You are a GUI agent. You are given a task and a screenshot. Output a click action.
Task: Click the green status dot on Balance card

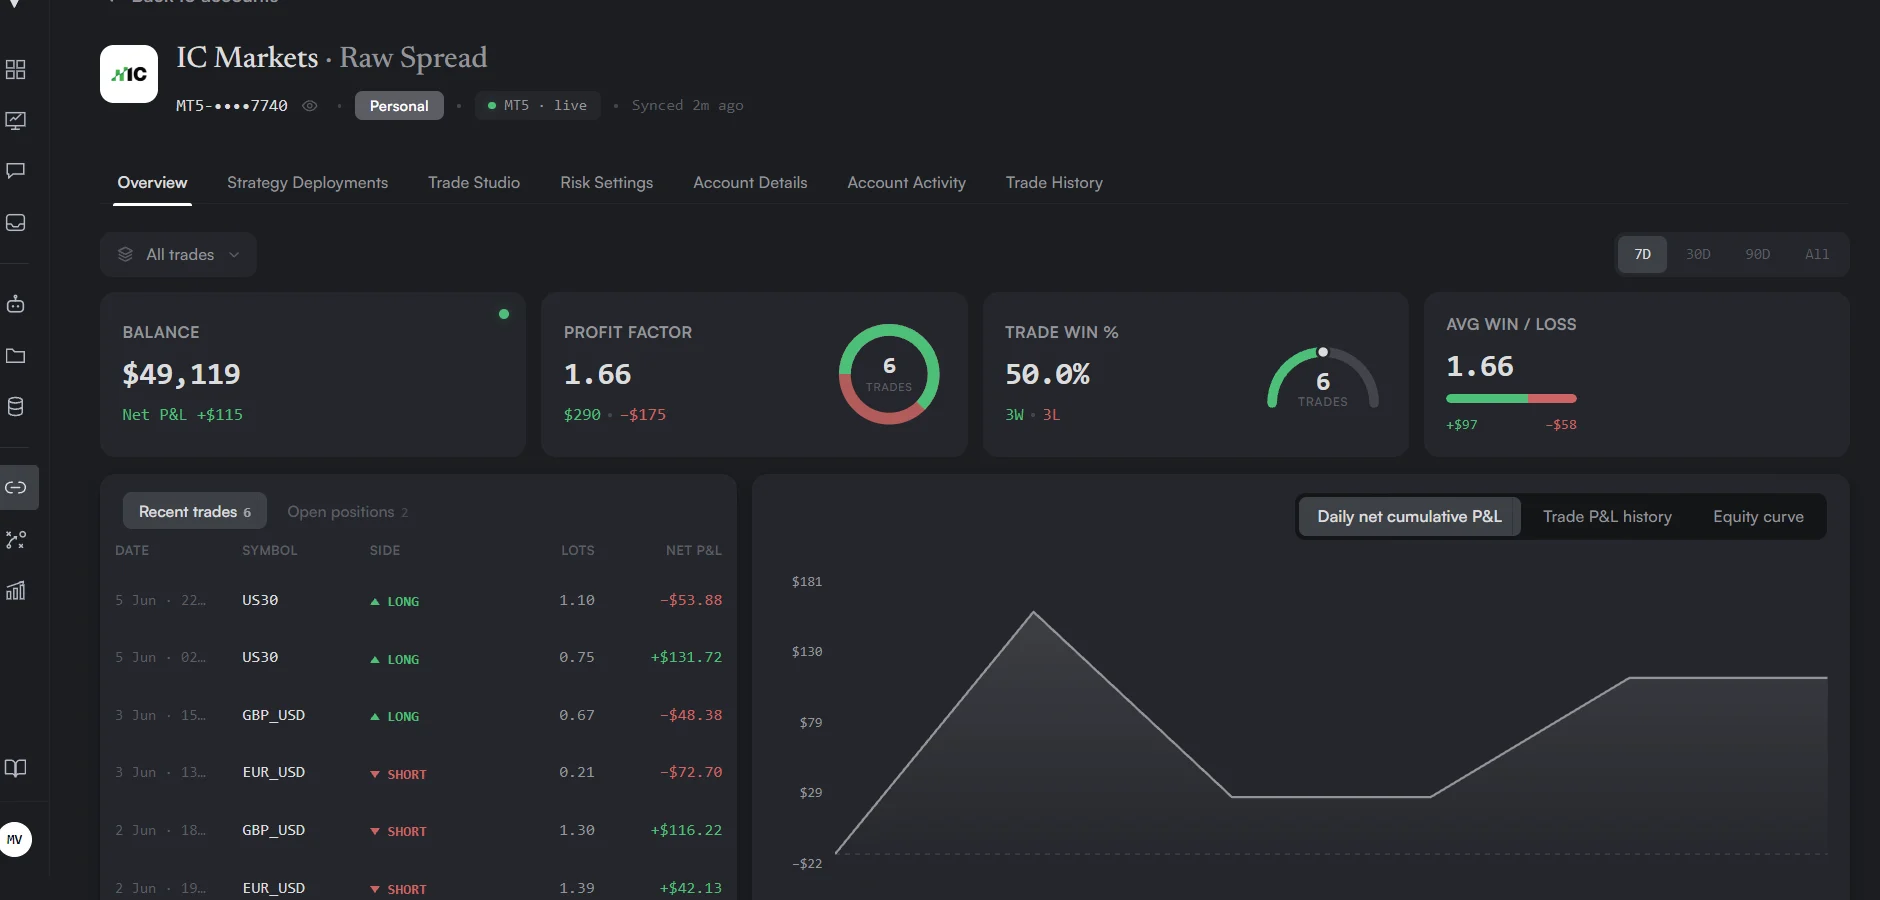[x=504, y=314]
